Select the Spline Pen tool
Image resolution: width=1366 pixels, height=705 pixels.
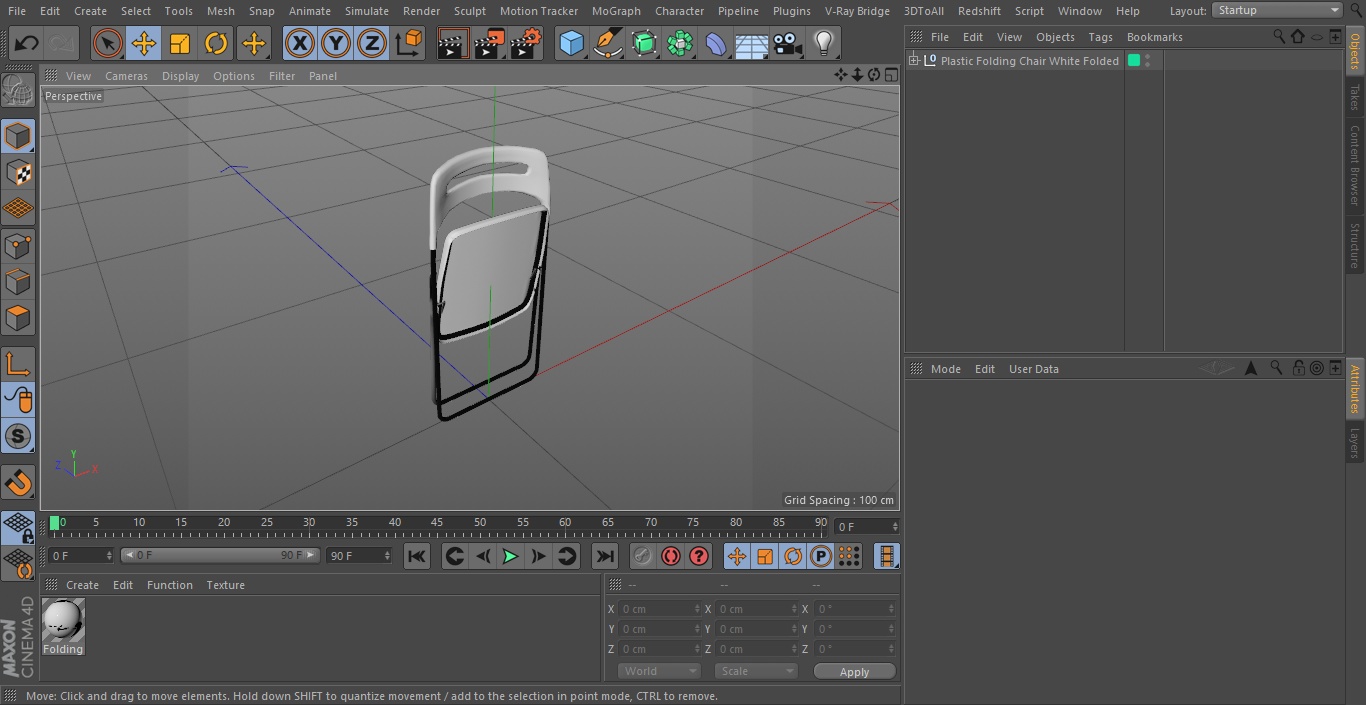(608, 43)
